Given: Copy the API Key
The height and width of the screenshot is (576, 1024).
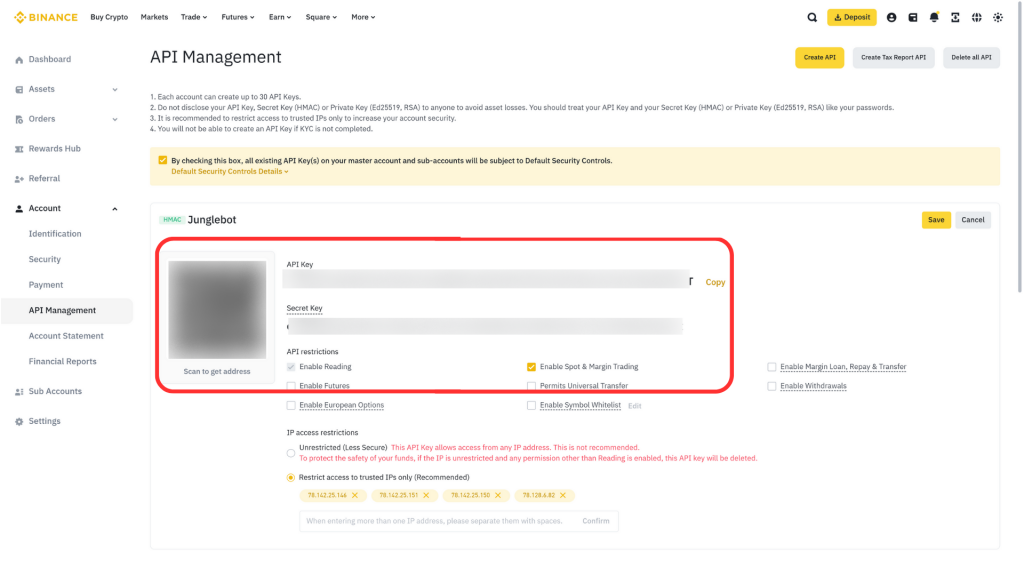Looking at the screenshot, I should point(715,283).
